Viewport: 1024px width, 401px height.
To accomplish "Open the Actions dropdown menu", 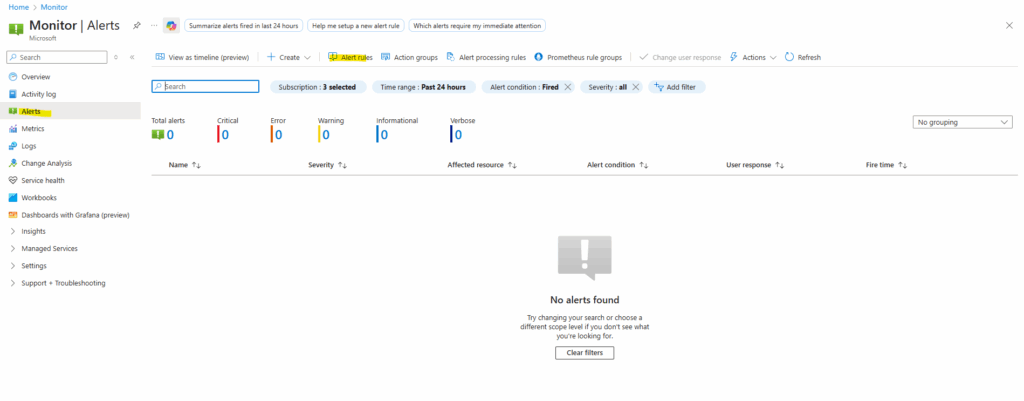I will coord(753,57).
